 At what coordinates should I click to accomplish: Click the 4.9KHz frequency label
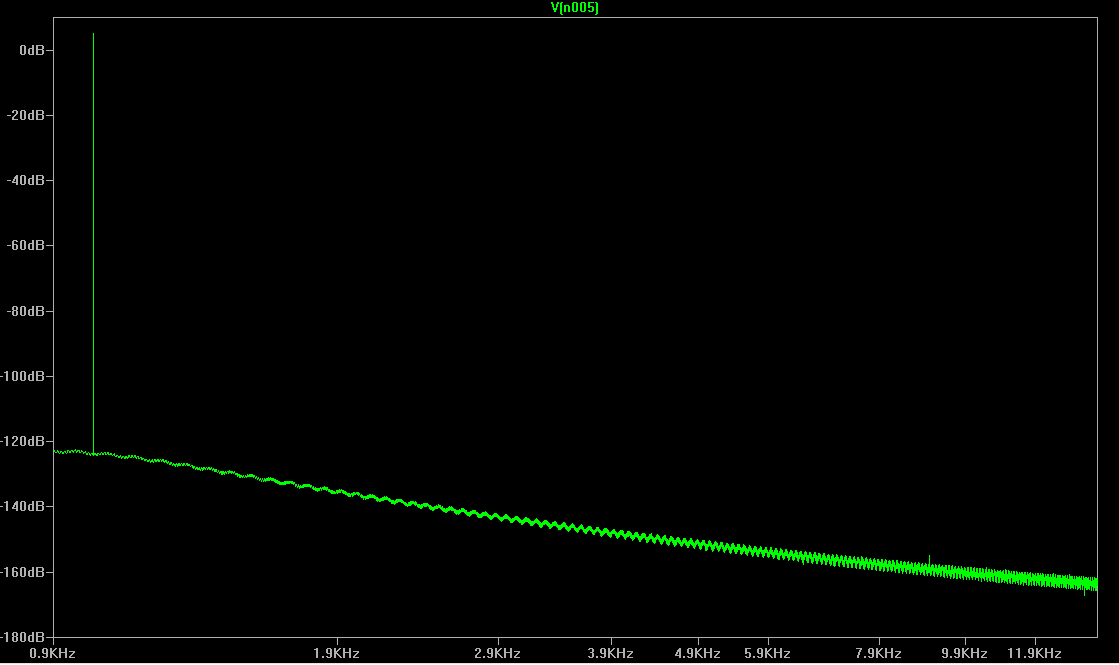click(697, 654)
